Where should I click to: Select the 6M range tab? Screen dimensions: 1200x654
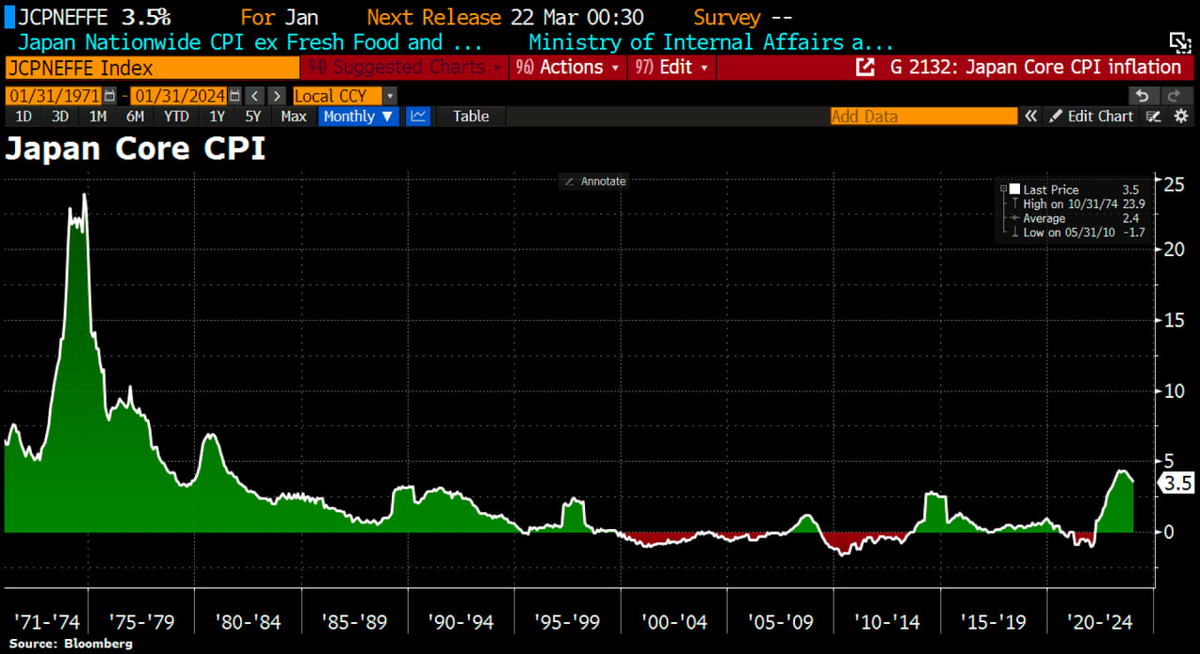(x=135, y=116)
